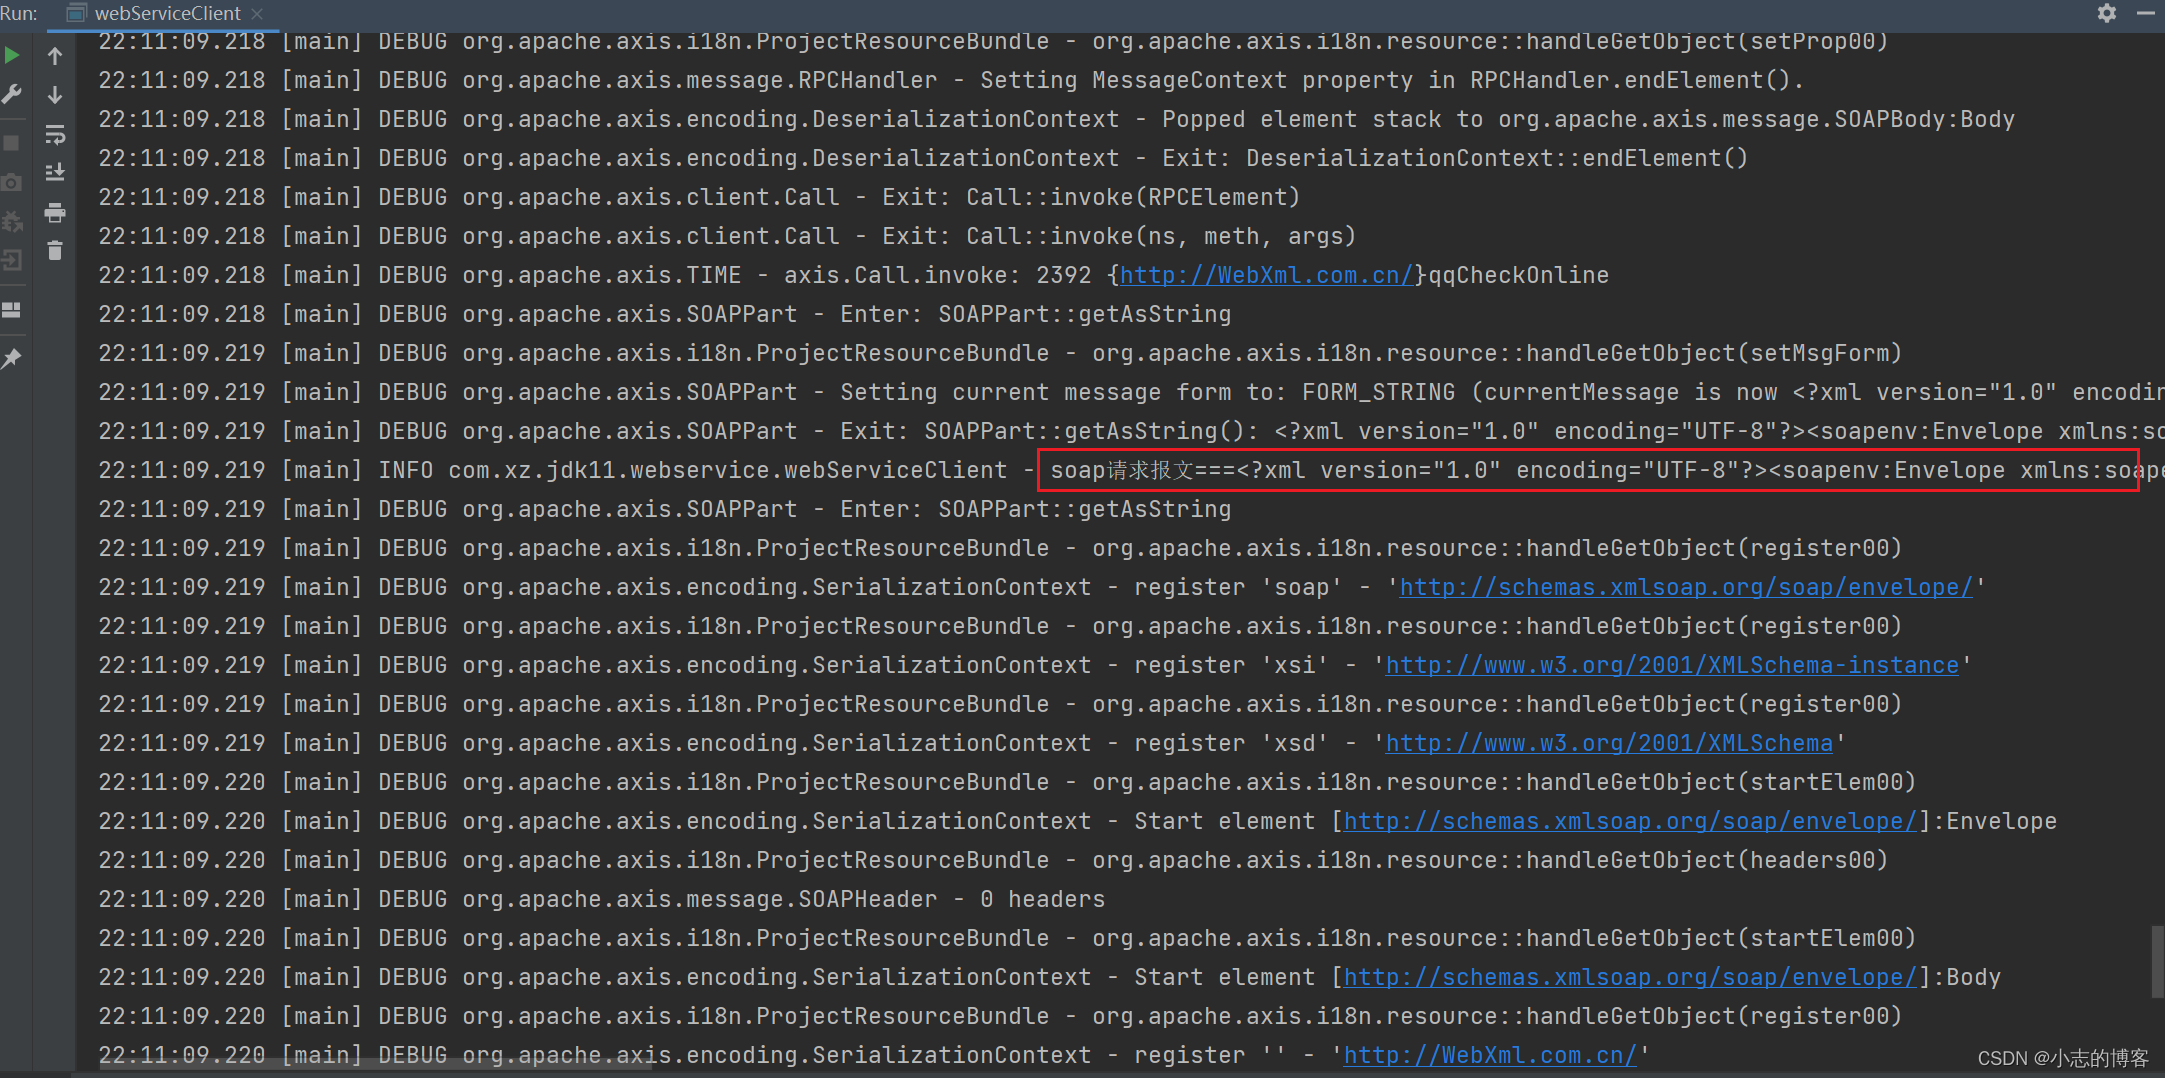Click the grey Stop process square
The width and height of the screenshot is (2165, 1078).
pos(12,143)
